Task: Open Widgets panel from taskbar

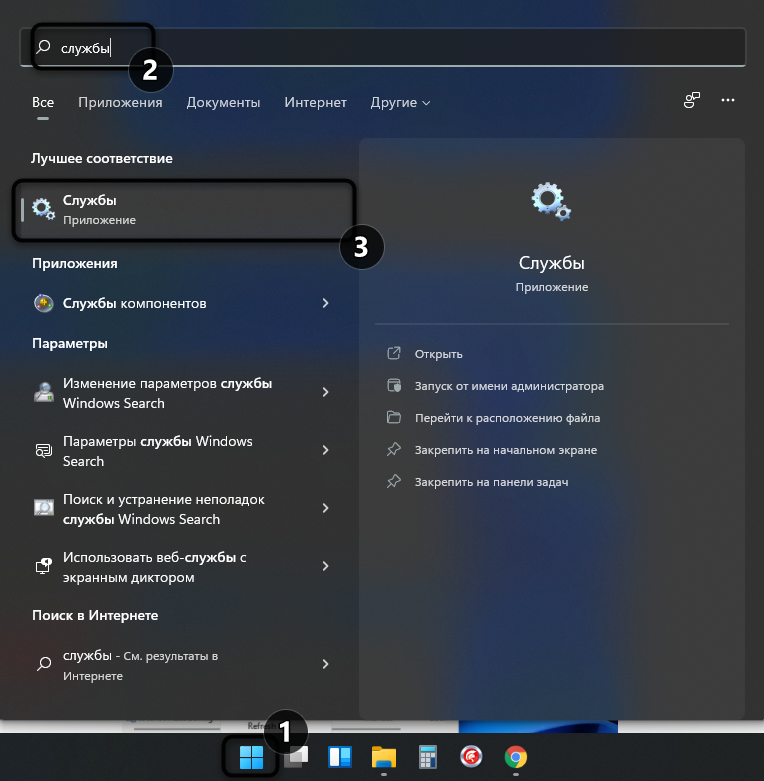Action: 340,757
